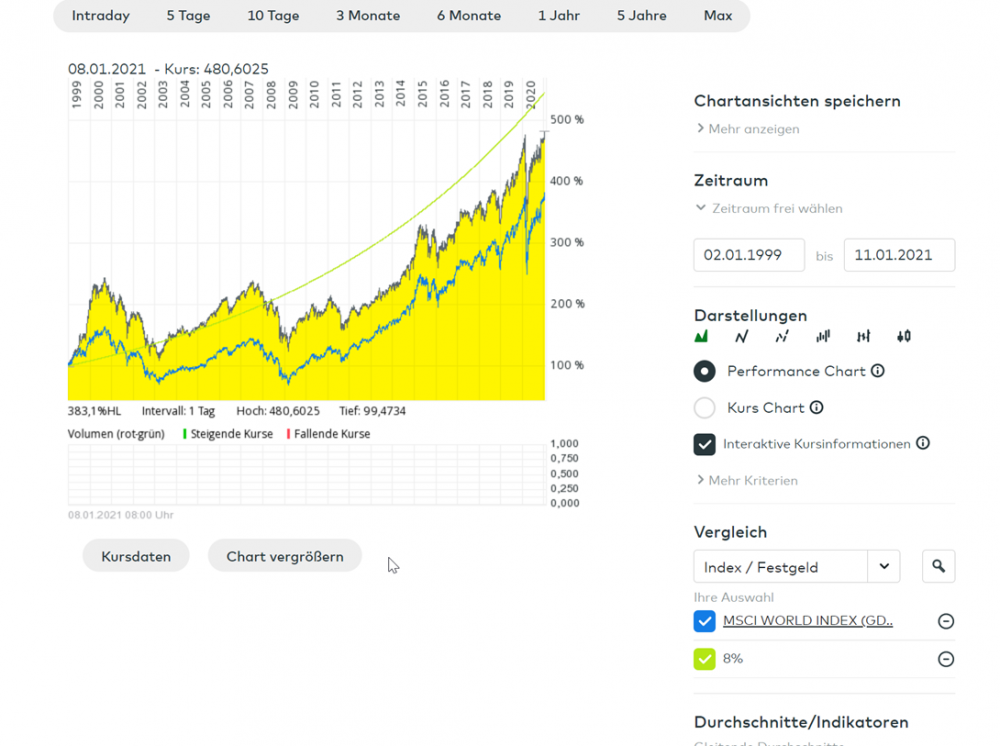
Task: Open info icon for Interaktive Kursinformationen
Action: [923, 443]
